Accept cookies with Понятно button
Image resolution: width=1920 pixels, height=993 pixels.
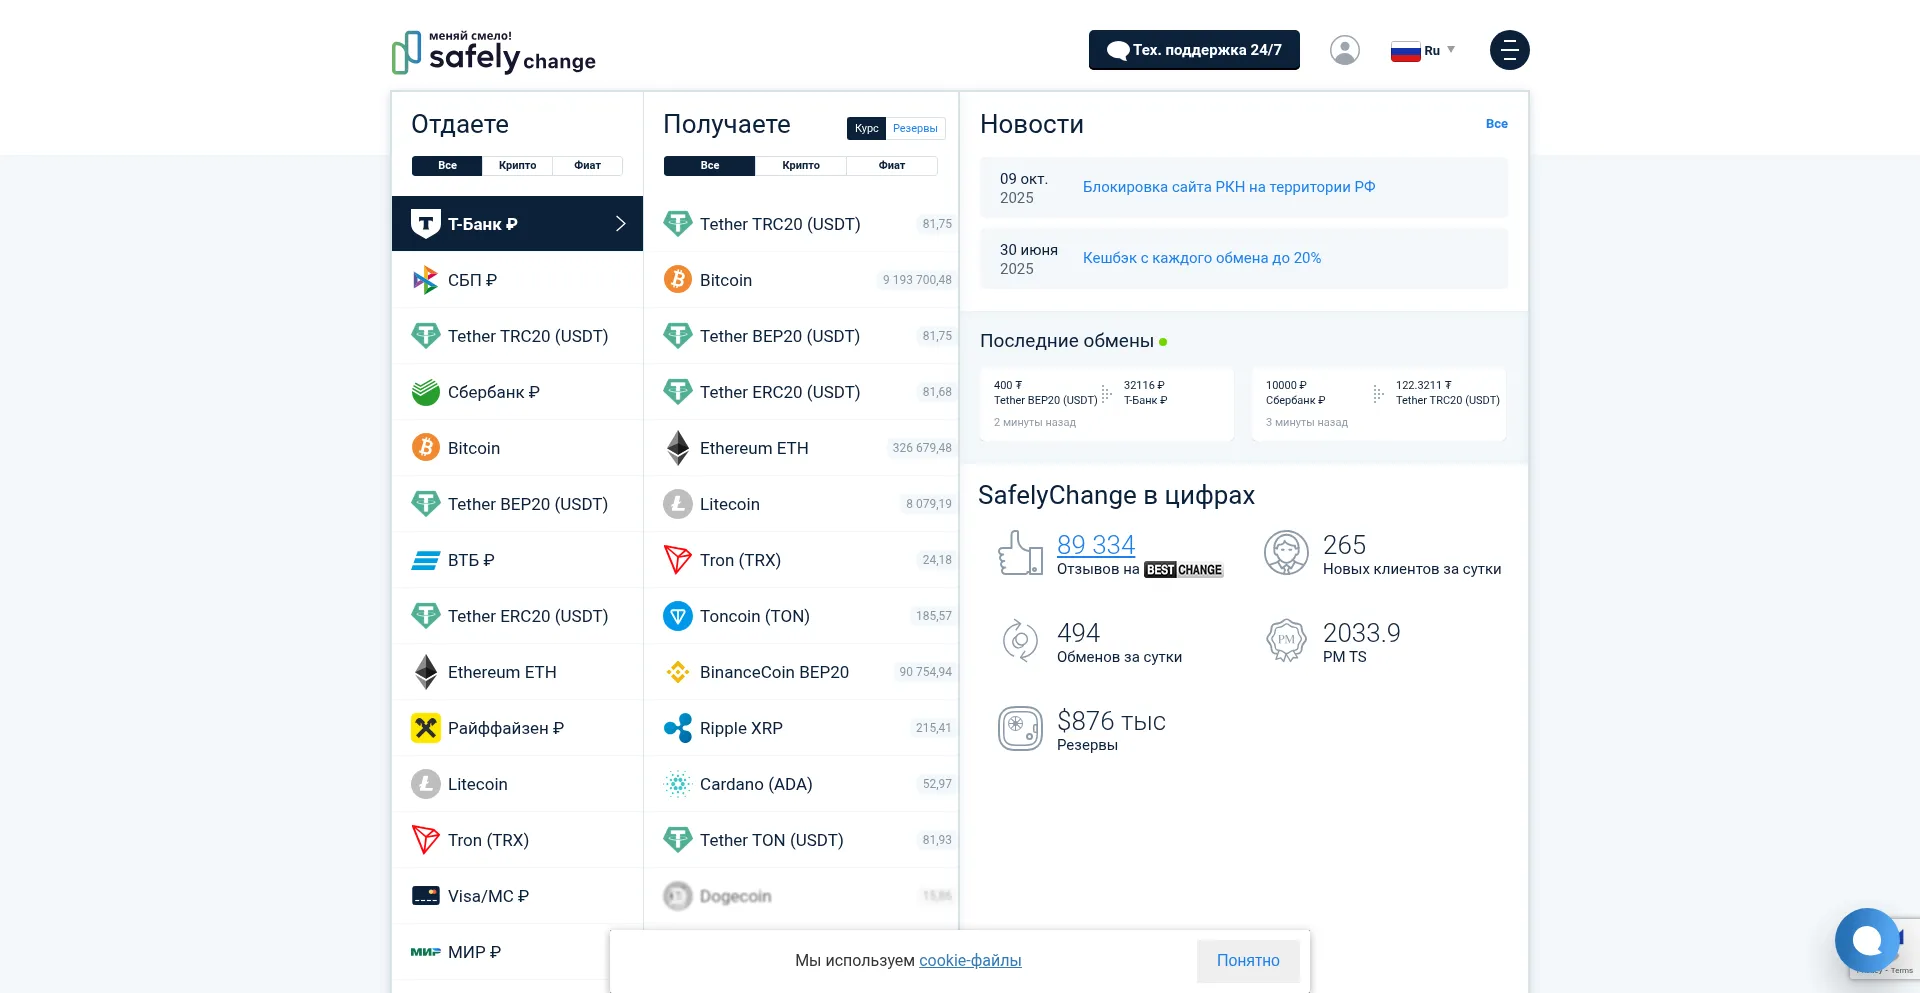(x=1247, y=960)
